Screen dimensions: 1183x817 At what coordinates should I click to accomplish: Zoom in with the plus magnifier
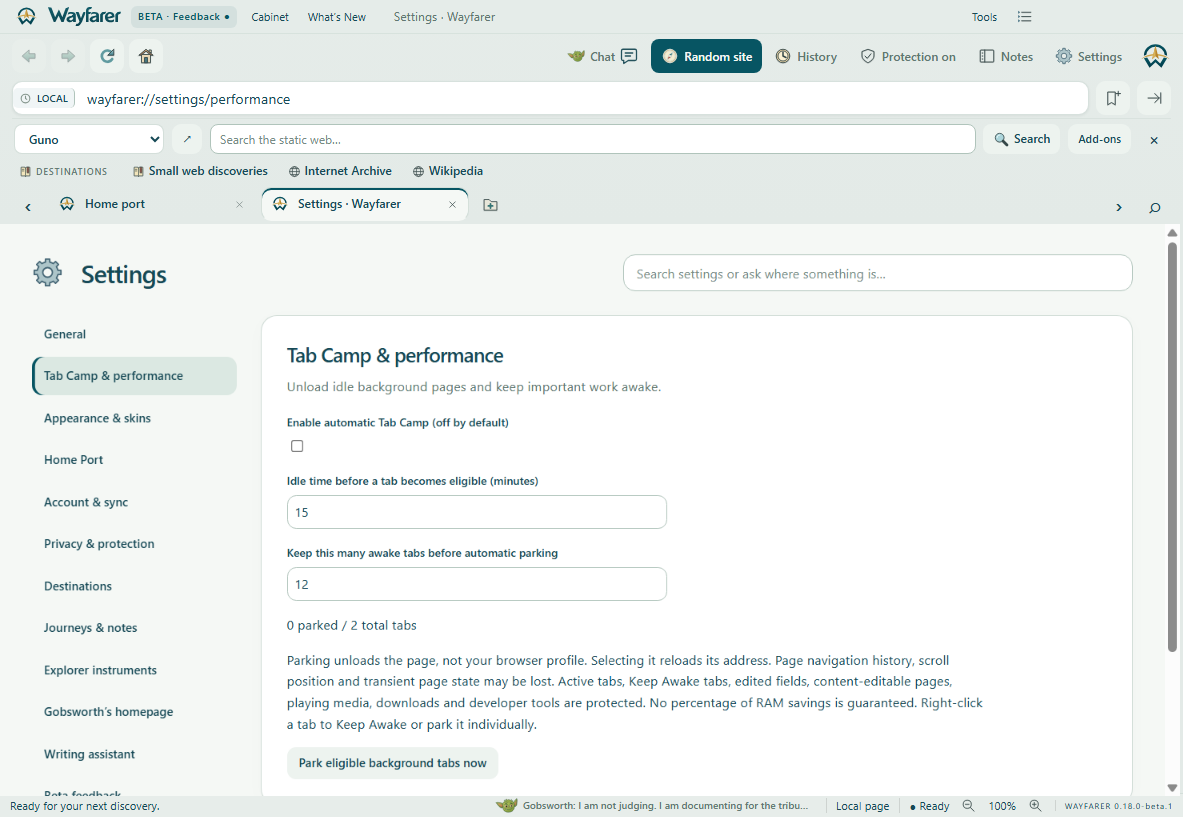[1035, 806]
